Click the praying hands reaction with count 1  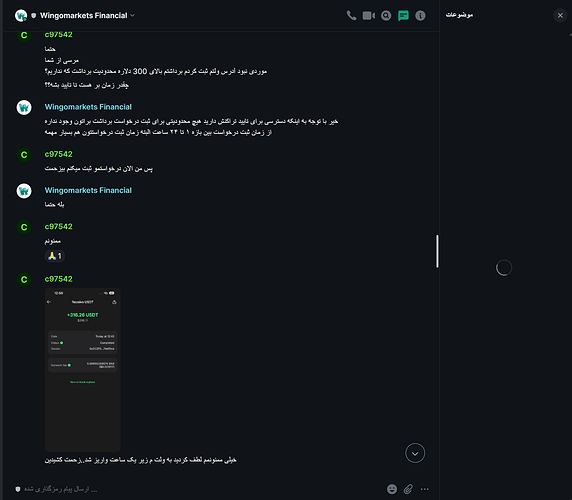point(54,256)
